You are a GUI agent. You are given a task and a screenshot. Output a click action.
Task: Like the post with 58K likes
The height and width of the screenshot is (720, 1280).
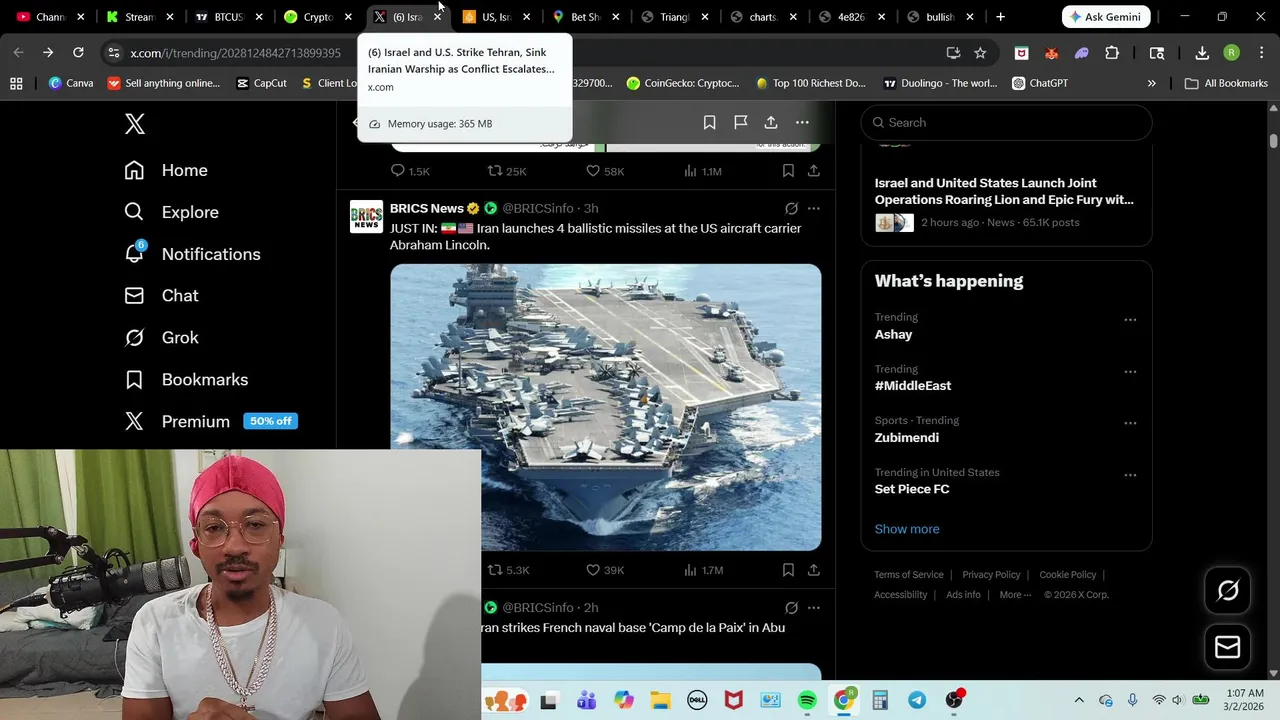click(x=604, y=171)
